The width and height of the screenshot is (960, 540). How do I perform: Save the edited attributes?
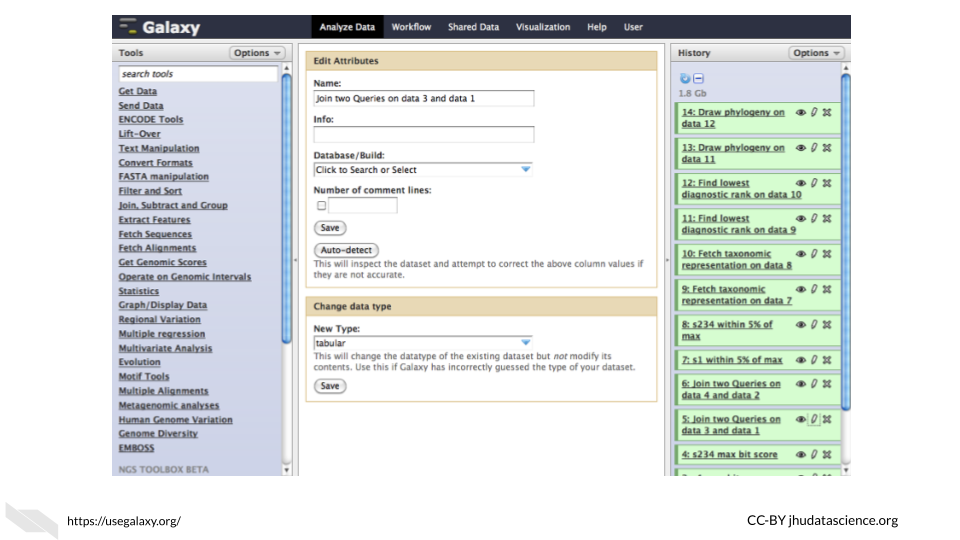coord(330,228)
